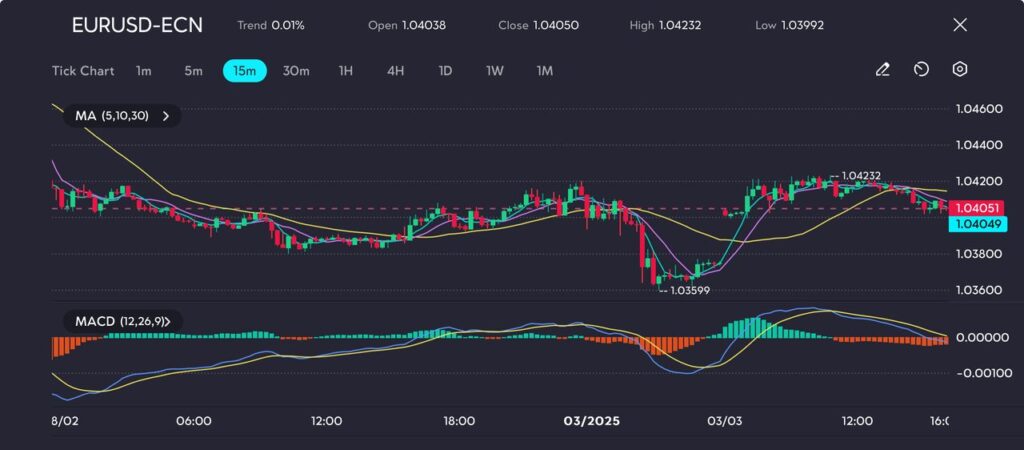1024x450 pixels.
Task: Click the active 15m timeframe button
Action: [244, 71]
